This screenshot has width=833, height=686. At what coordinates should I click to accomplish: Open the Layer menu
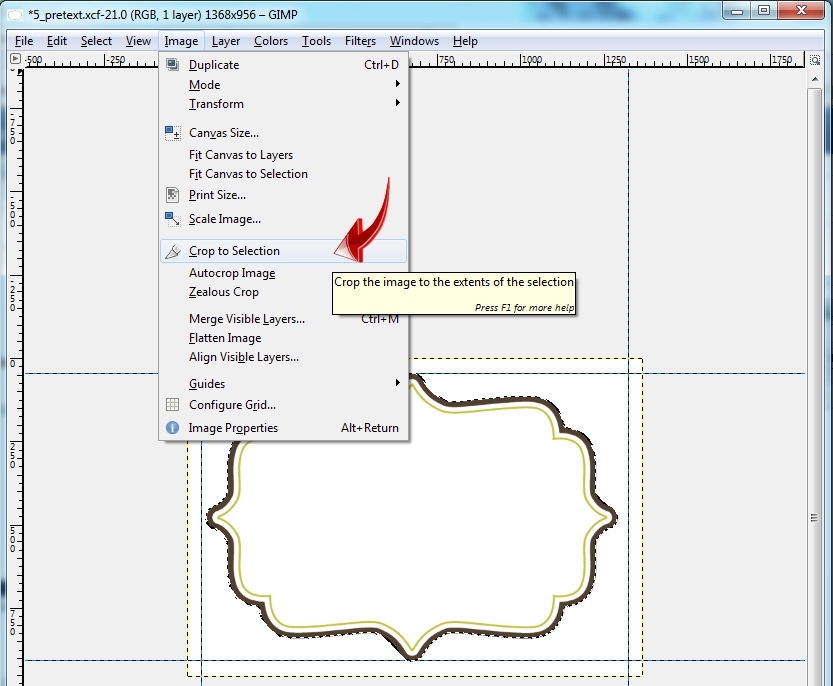[x=225, y=41]
